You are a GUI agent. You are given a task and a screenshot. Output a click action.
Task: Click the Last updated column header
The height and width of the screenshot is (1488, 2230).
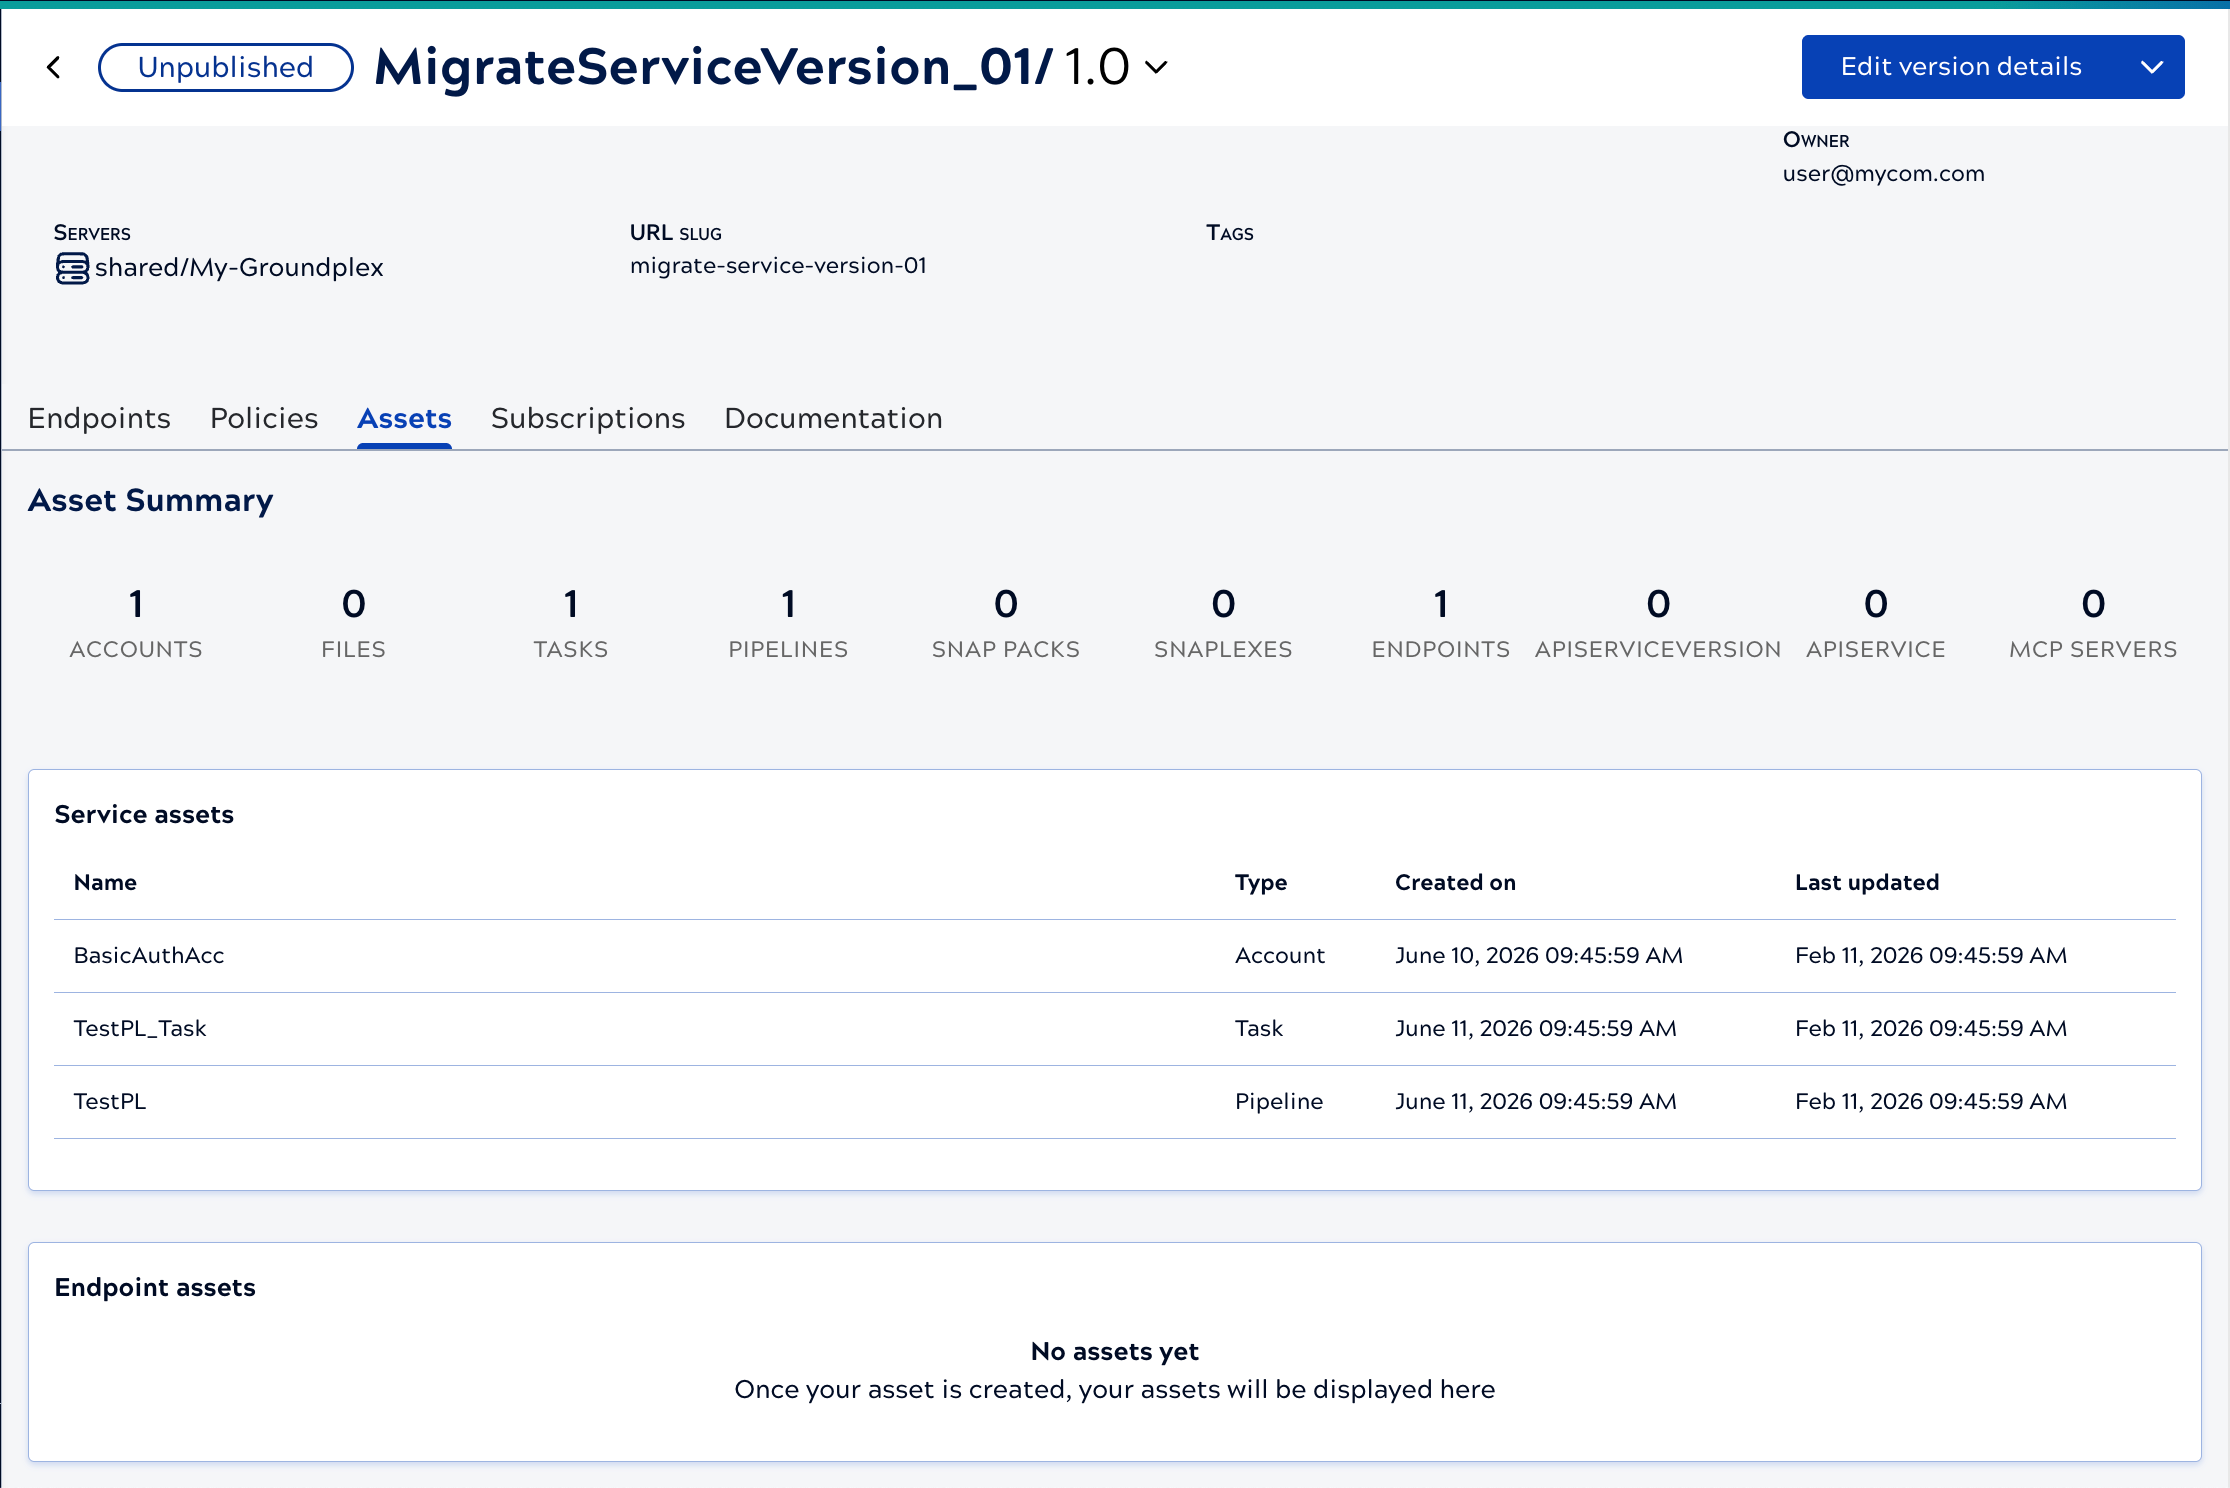tap(1867, 882)
